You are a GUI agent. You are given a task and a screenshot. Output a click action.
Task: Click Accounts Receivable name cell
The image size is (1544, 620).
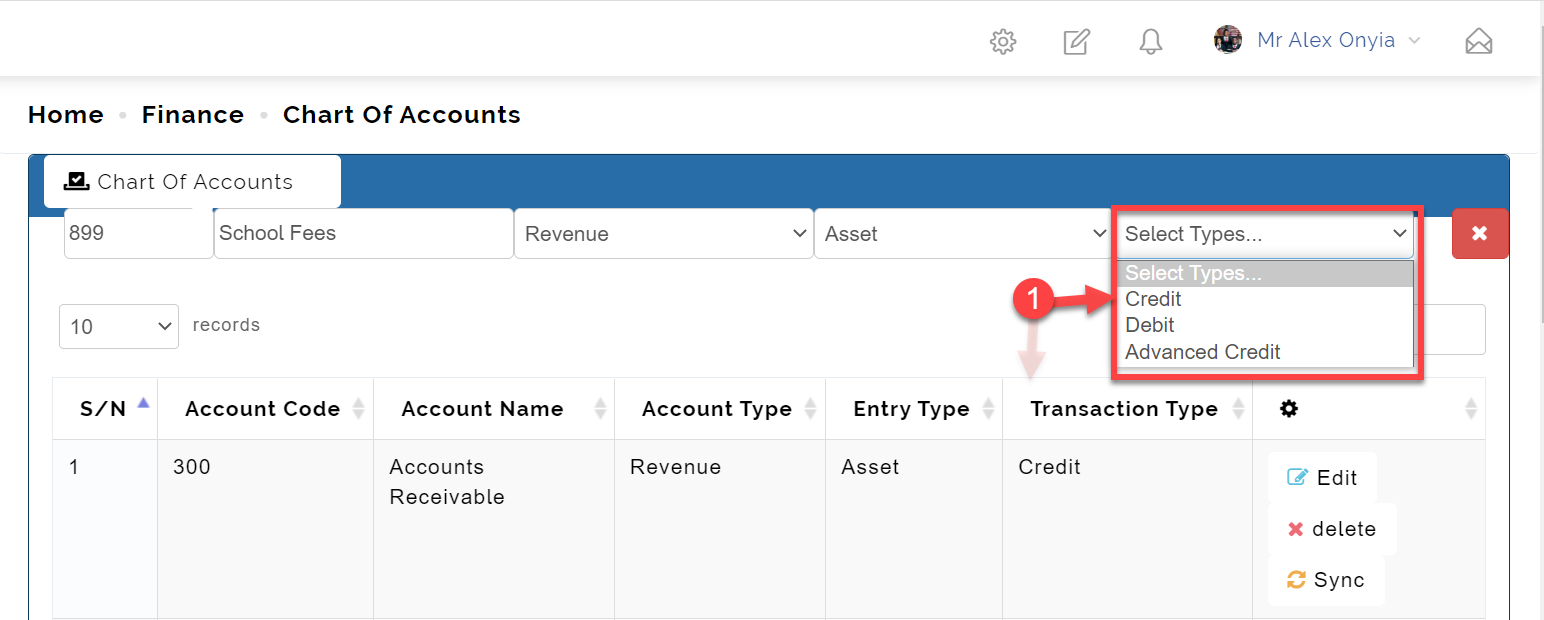[494, 530]
